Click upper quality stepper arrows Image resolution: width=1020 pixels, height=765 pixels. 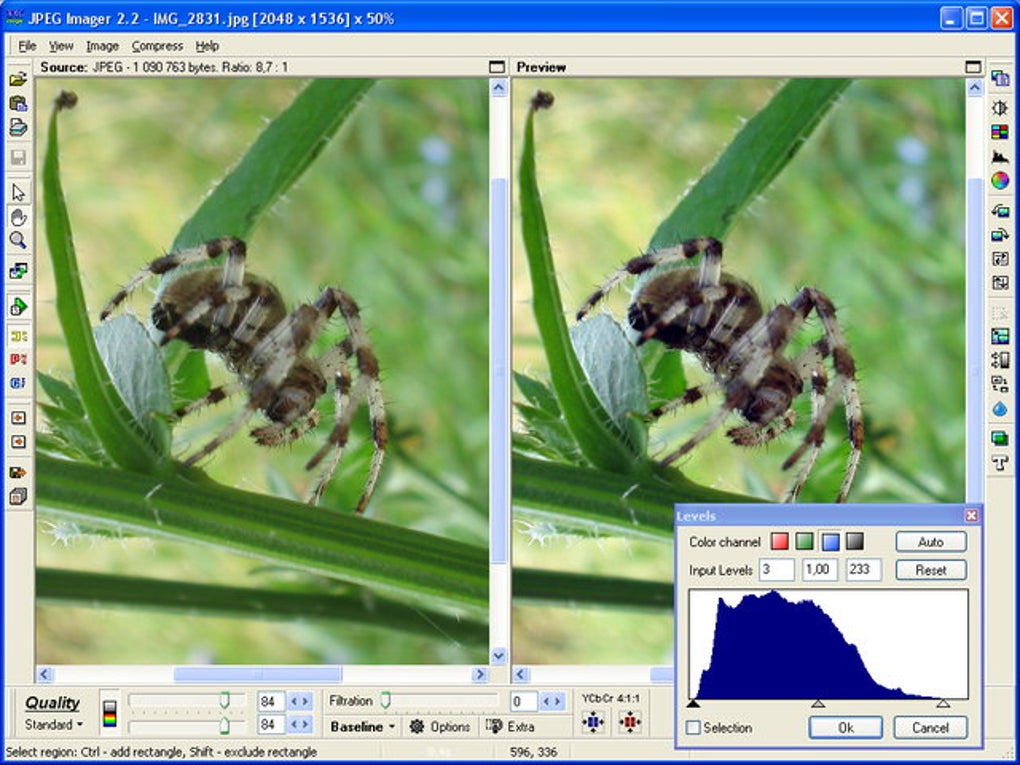coord(299,701)
